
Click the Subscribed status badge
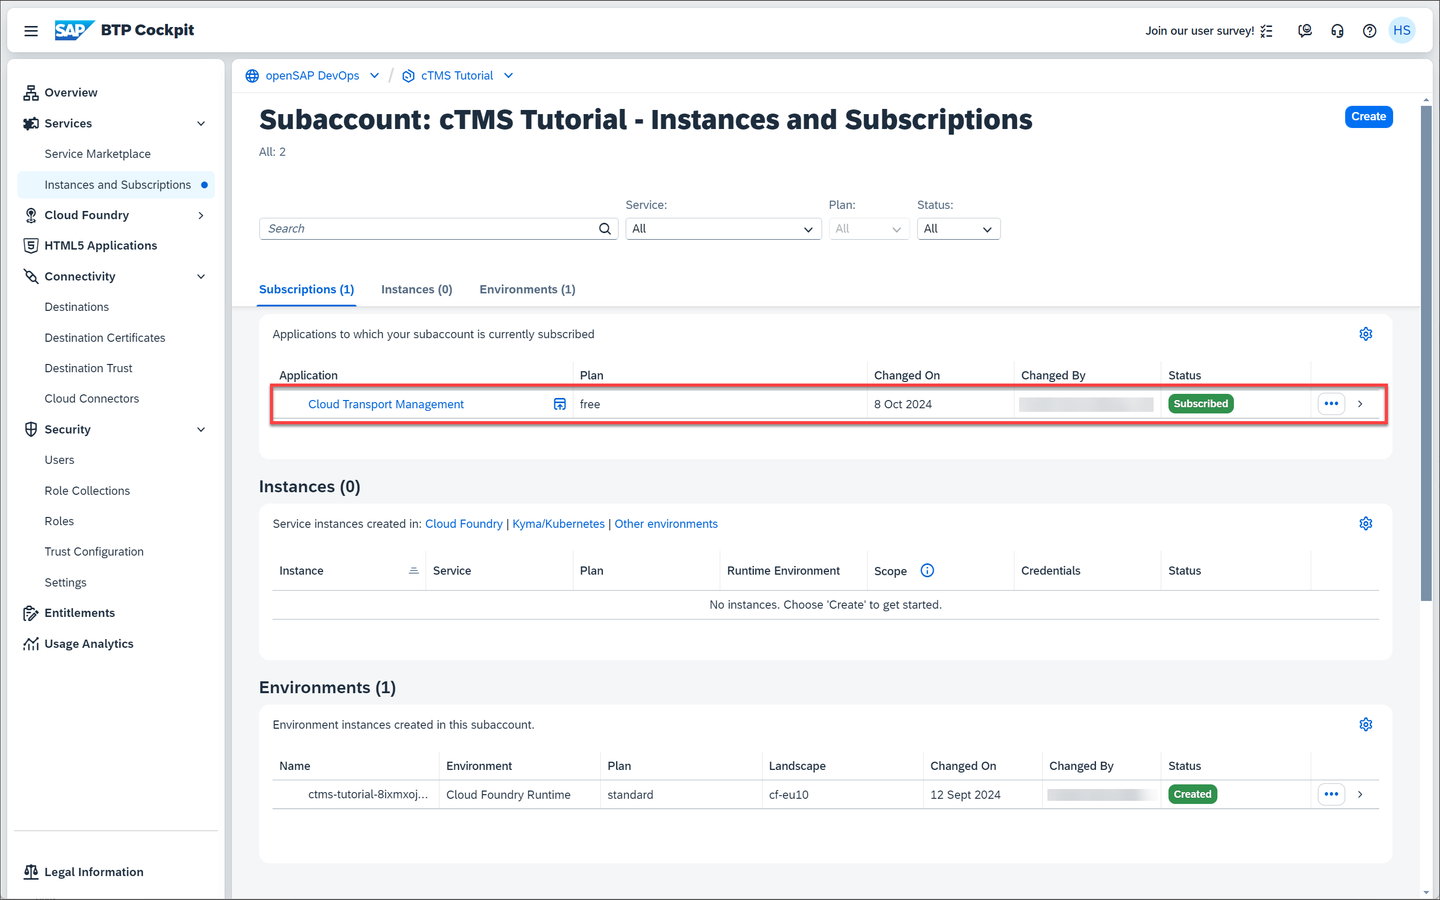(1201, 404)
